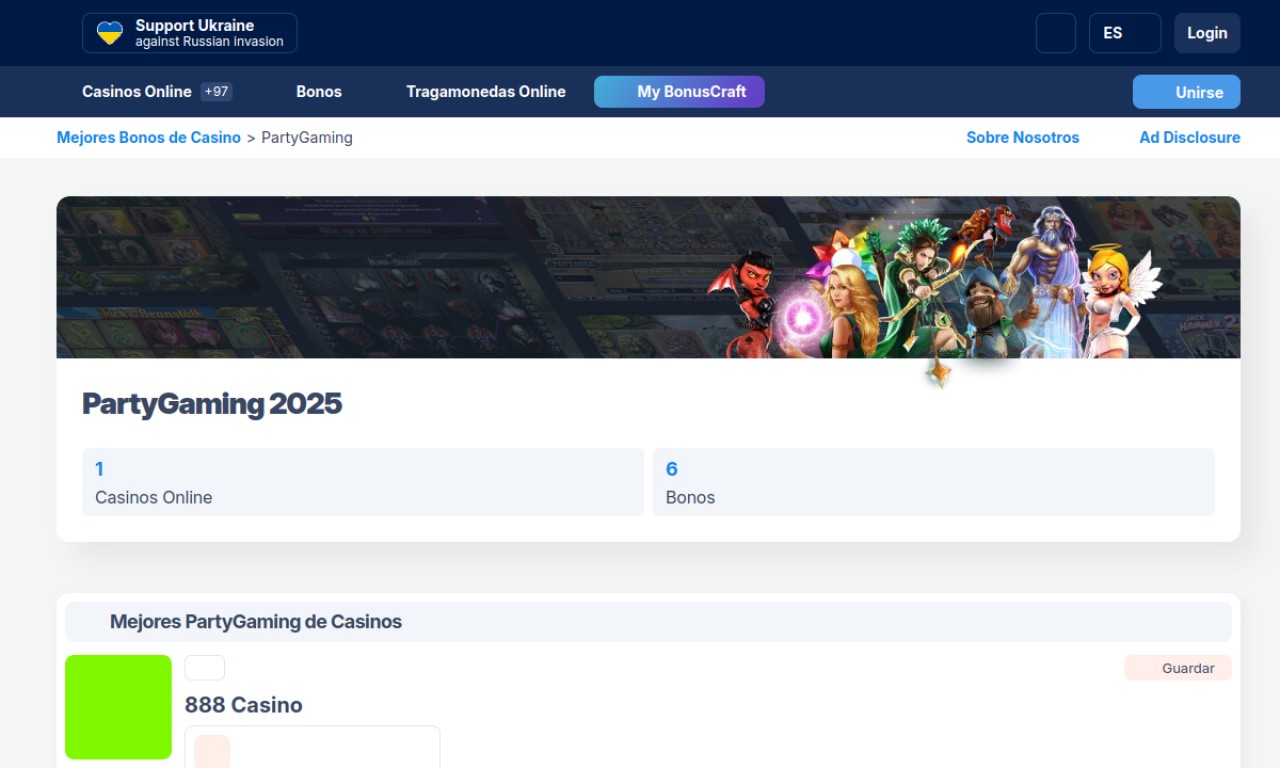Click the Guardar button for 888 Casino
The image size is (1280, 768).
tap(1178, 668)
